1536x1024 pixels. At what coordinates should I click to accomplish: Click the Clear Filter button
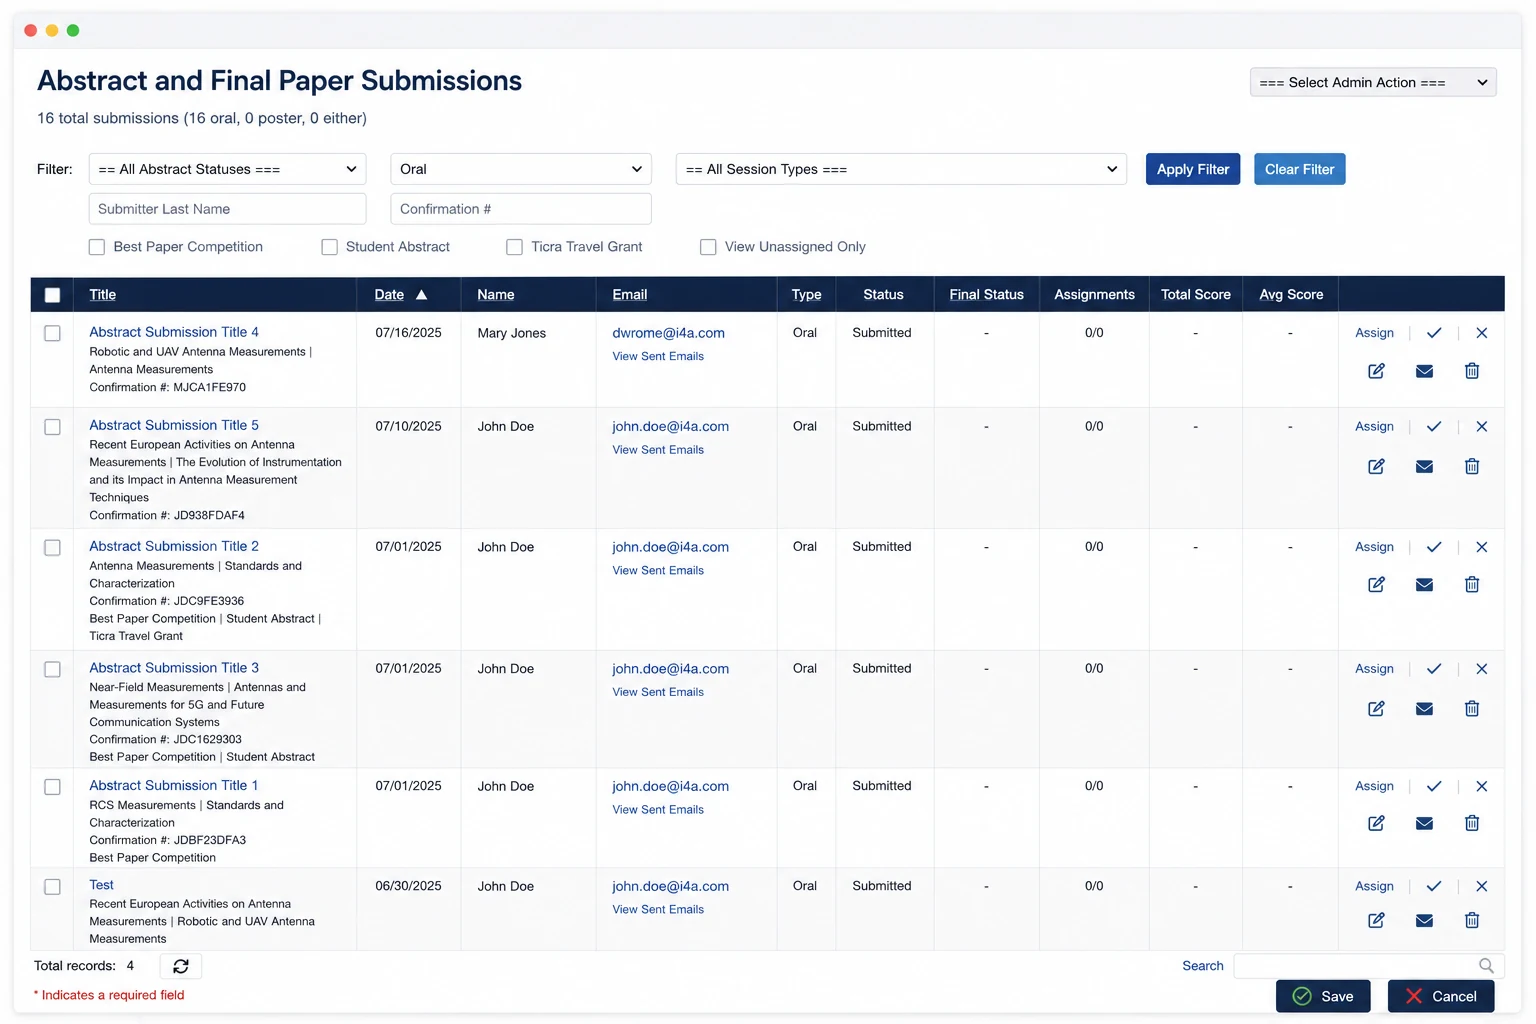(x=1300, y=169)
